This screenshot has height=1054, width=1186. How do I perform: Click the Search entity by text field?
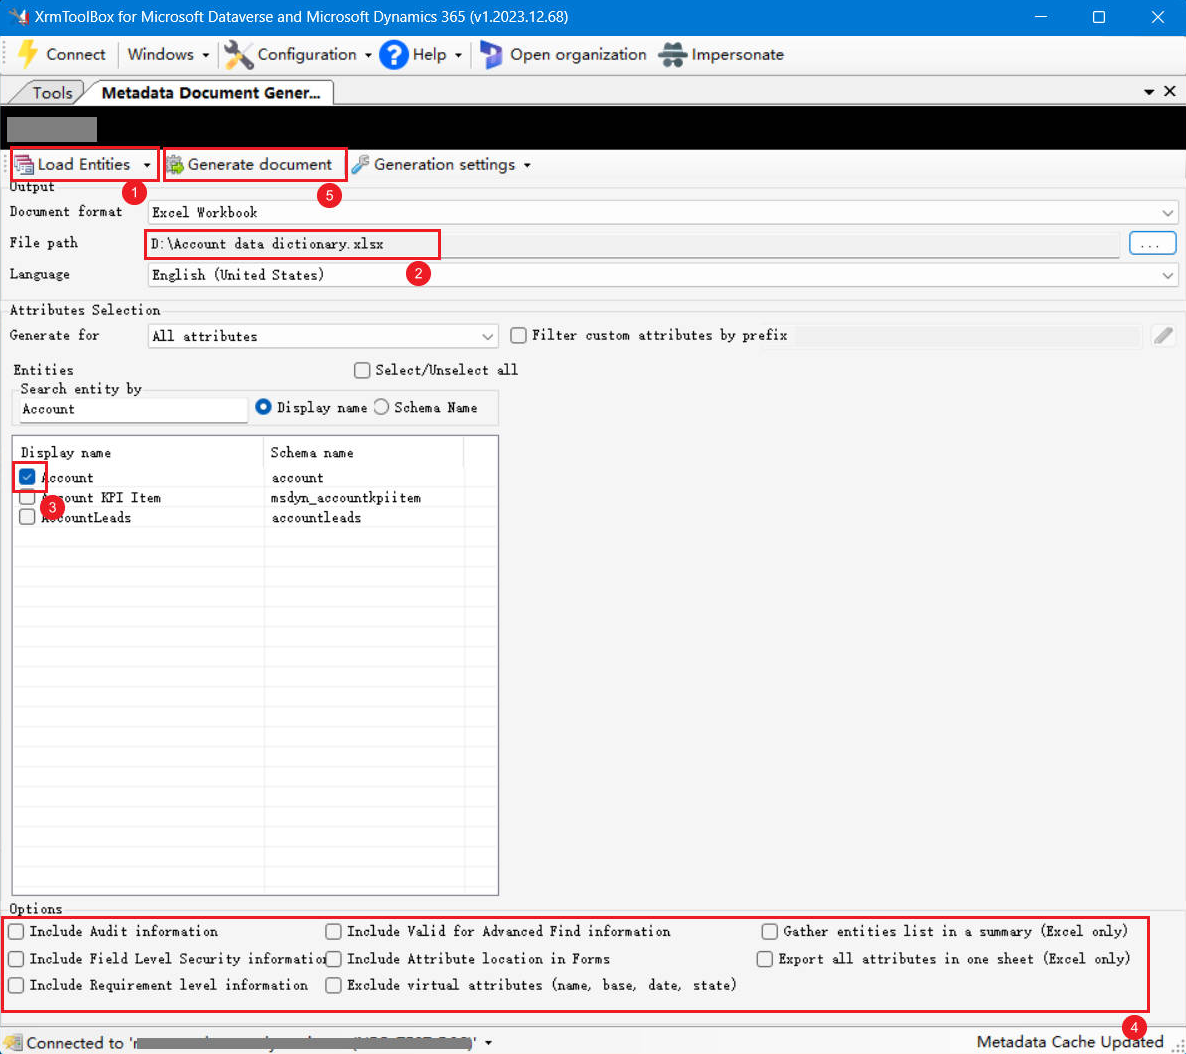point(133,409)
